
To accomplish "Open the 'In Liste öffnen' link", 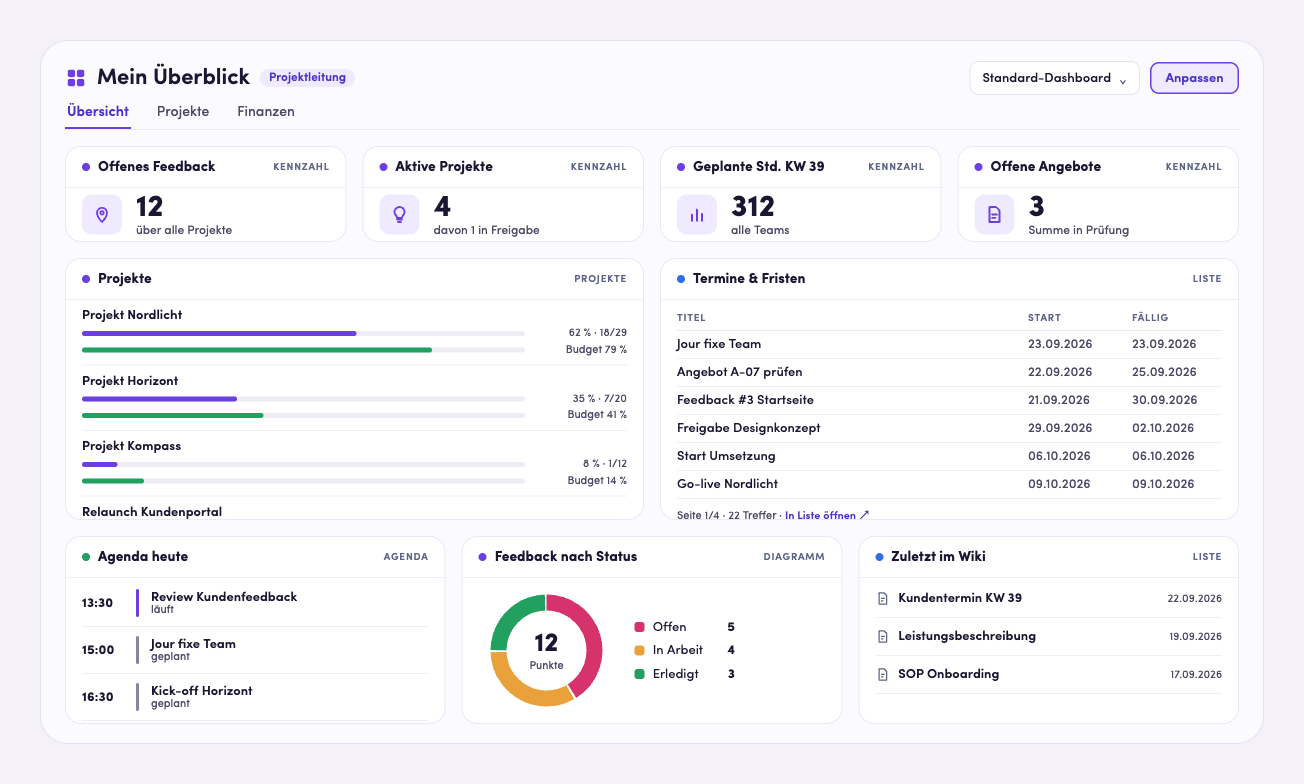I will [827, 516].
